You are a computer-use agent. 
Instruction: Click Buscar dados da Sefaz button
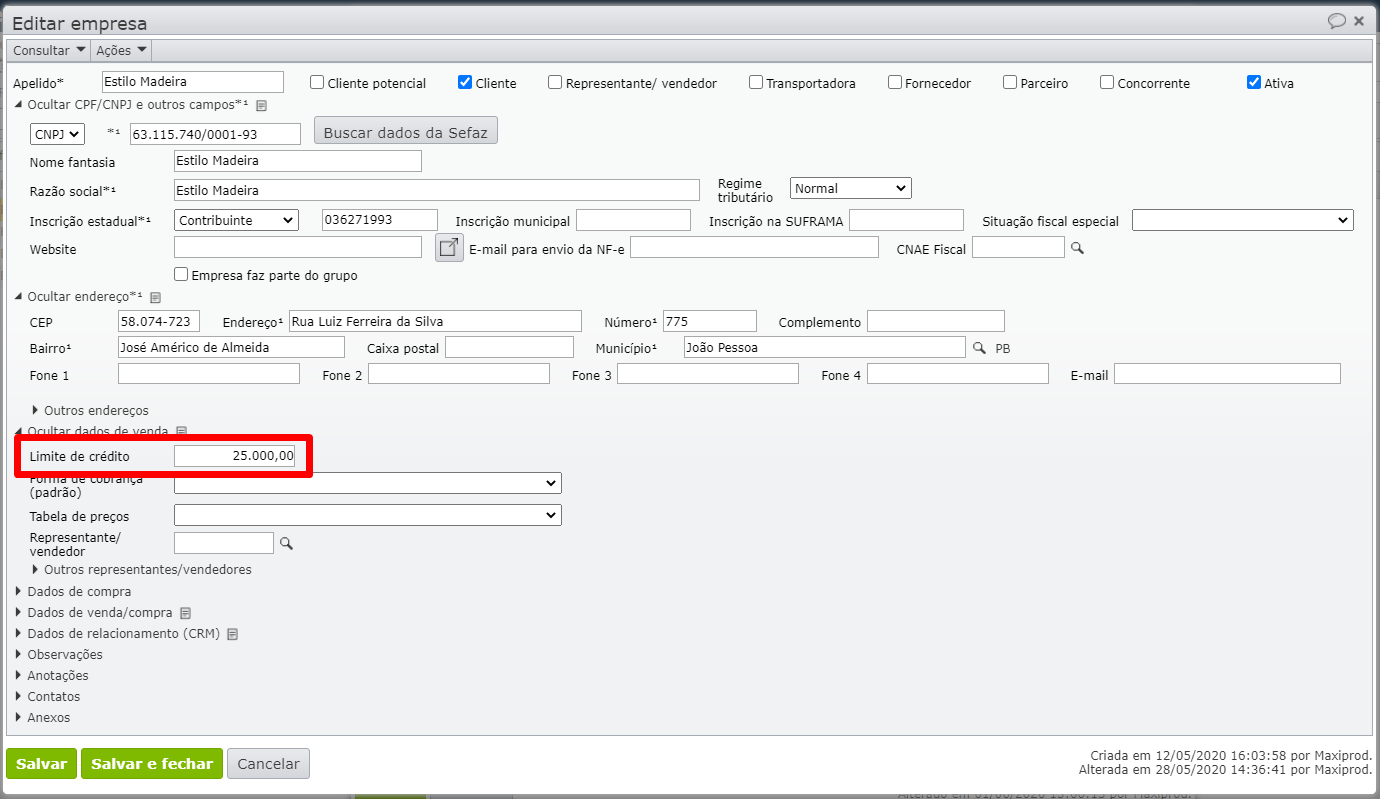coord(406,131)
